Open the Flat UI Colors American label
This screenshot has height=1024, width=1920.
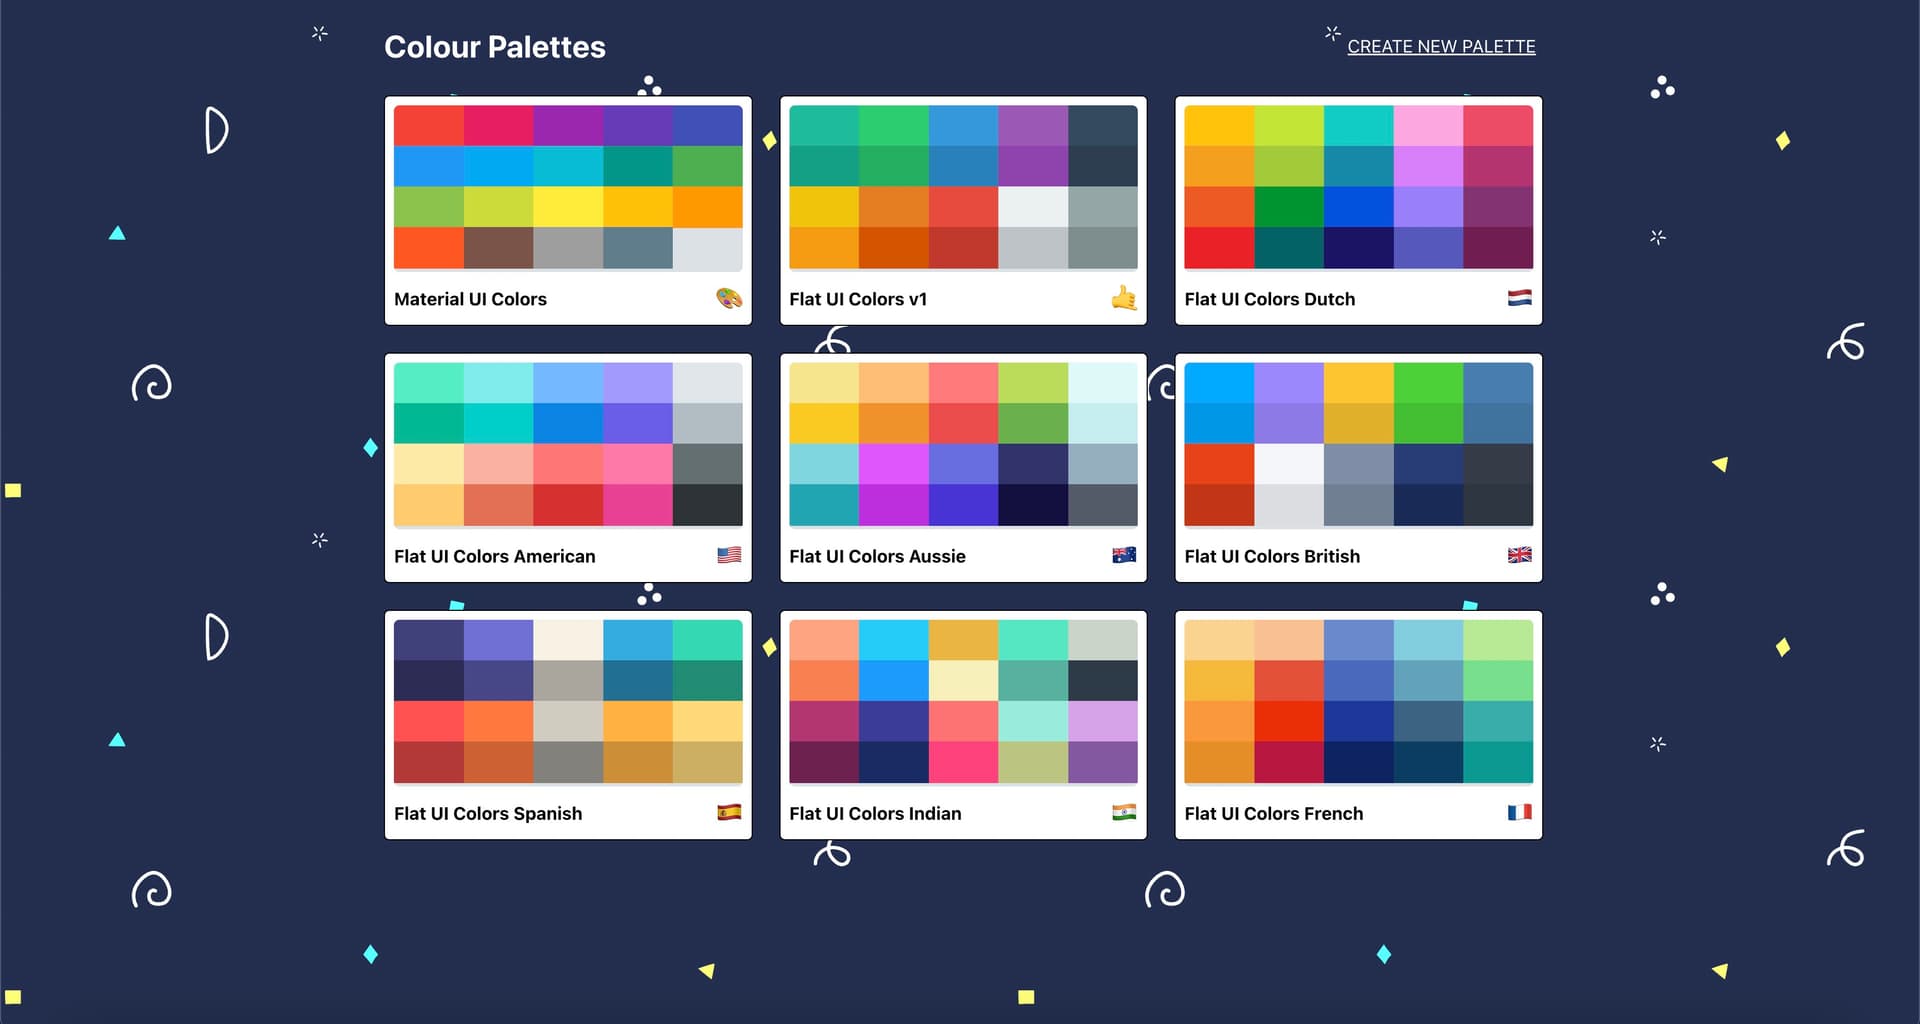(494, 556)
